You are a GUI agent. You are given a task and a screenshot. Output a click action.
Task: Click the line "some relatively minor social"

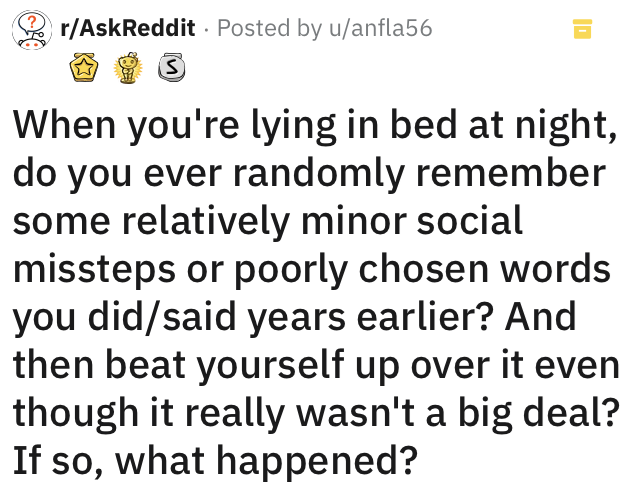(x=268, y=221)
